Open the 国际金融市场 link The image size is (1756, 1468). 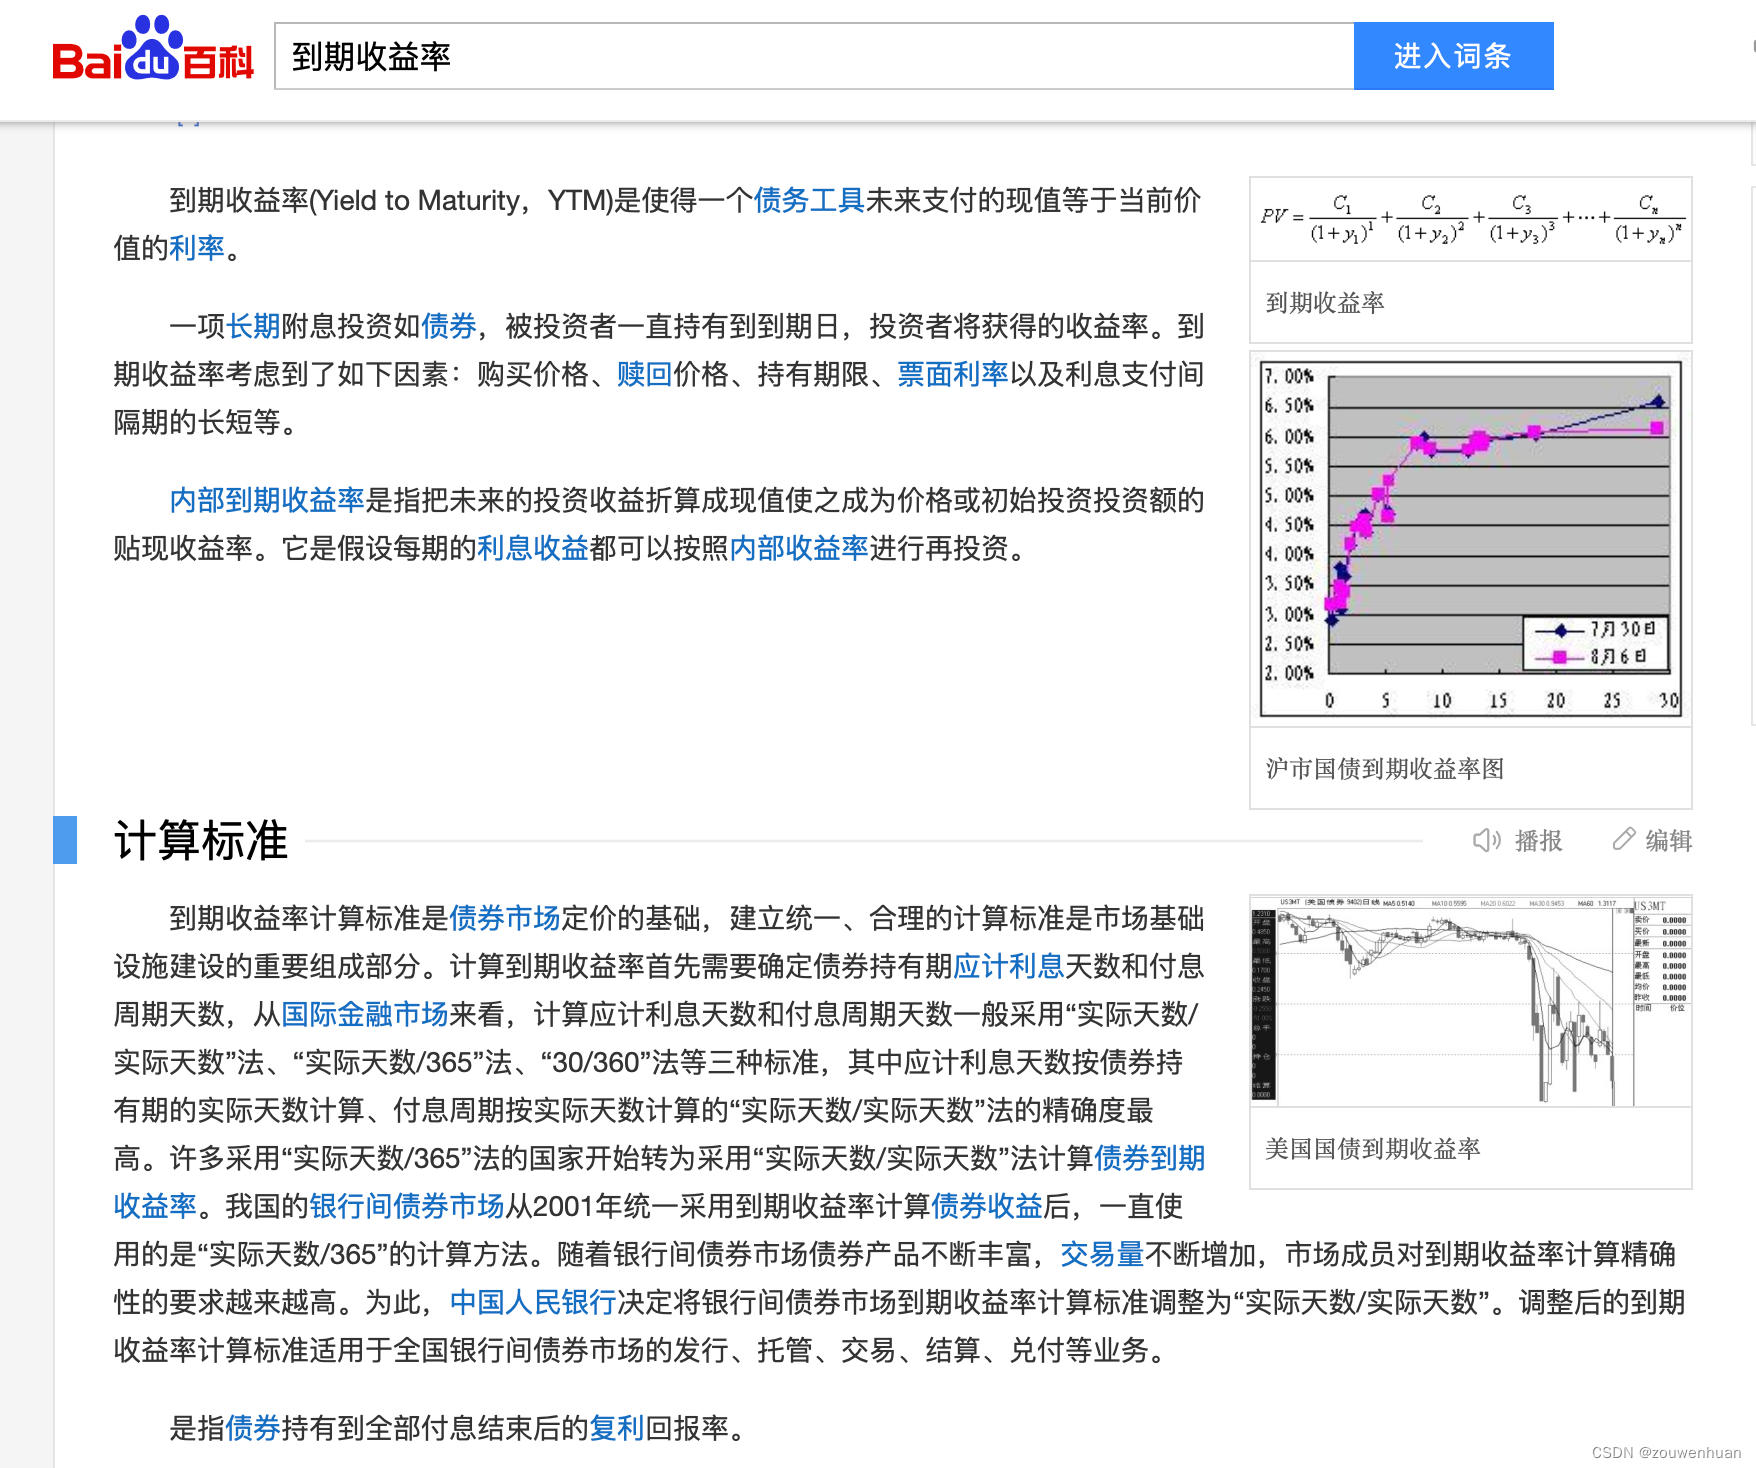click(x=365, y=1014)
